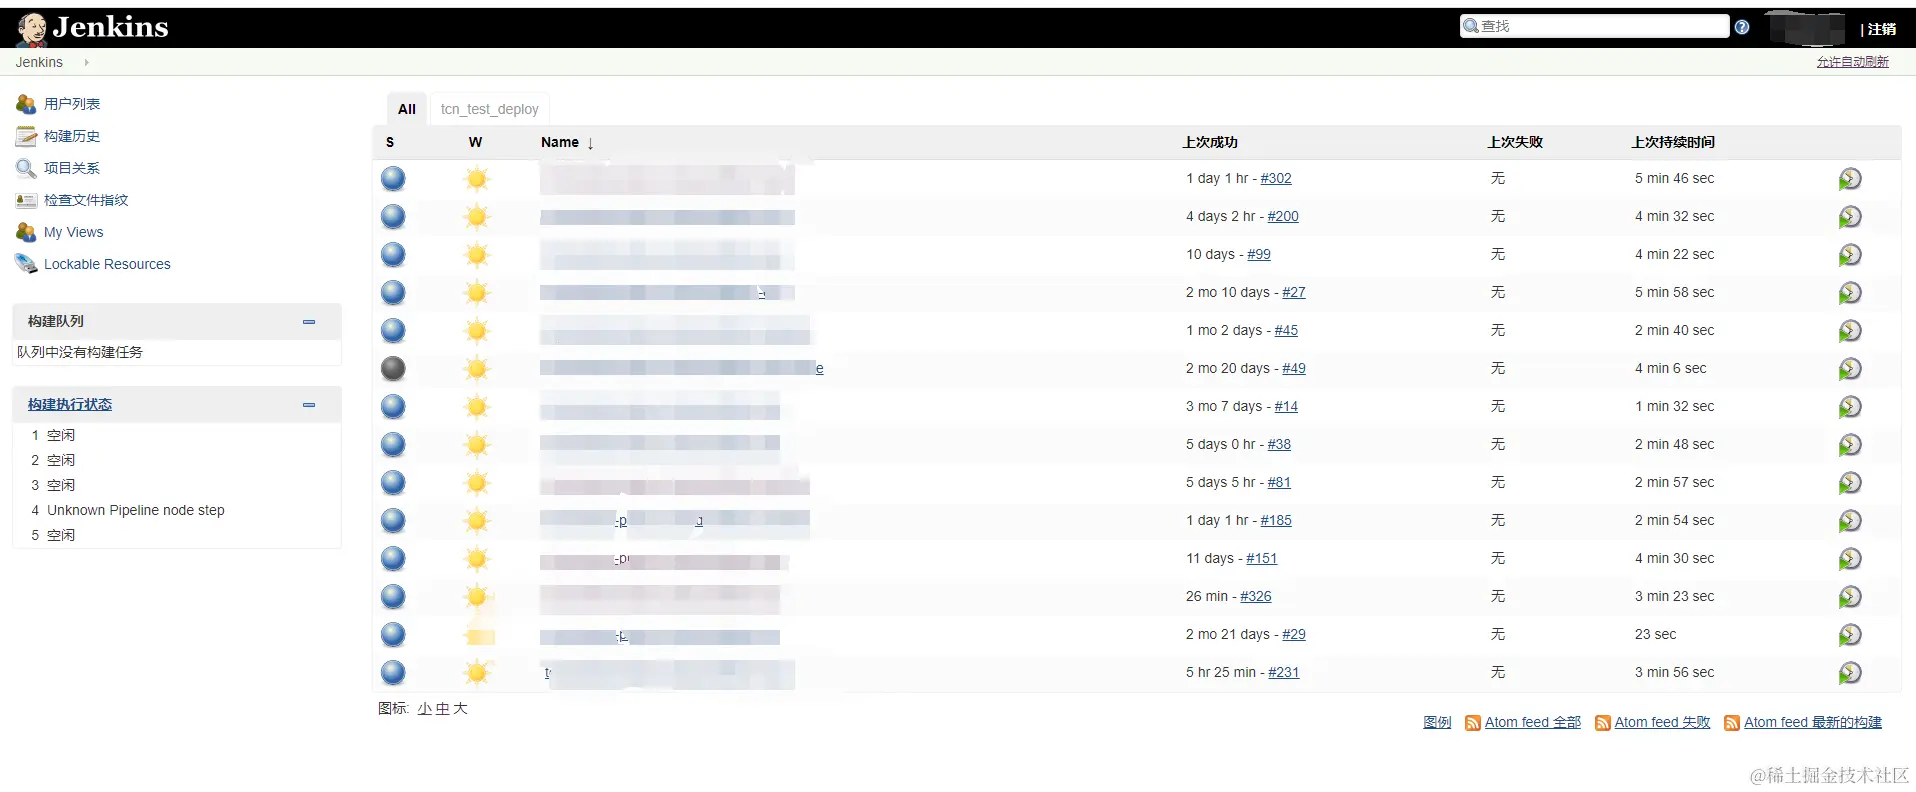Open the My Views link
This screenshot has width=1916, height=792.
[74, 232]
